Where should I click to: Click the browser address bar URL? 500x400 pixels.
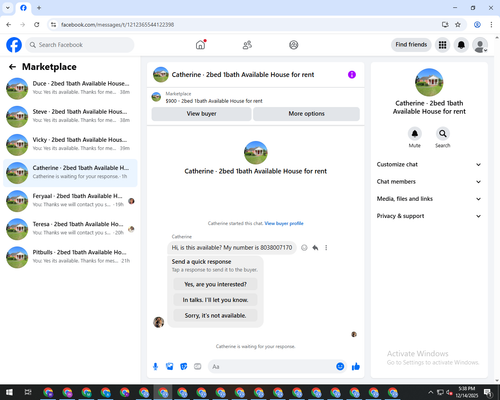[117, 25]
